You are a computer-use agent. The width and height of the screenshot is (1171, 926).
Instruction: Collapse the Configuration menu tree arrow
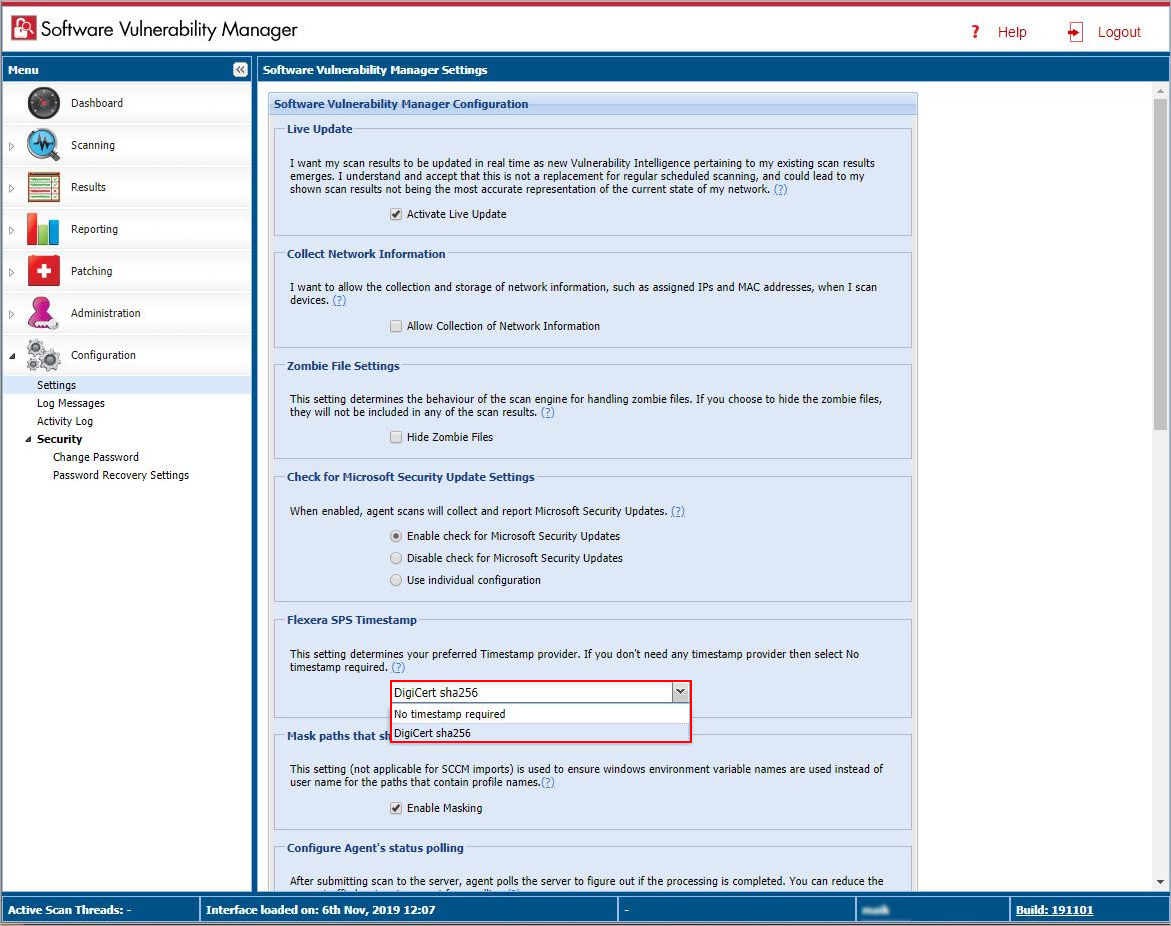point(11,356)
